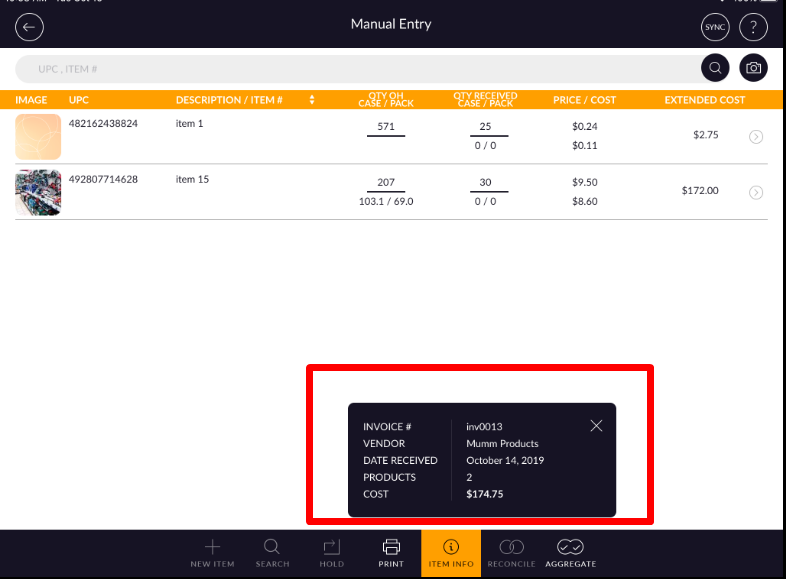This screenshot has width=786, height=579.
Task: Open help with question mark icon
Action: point(754,27)
